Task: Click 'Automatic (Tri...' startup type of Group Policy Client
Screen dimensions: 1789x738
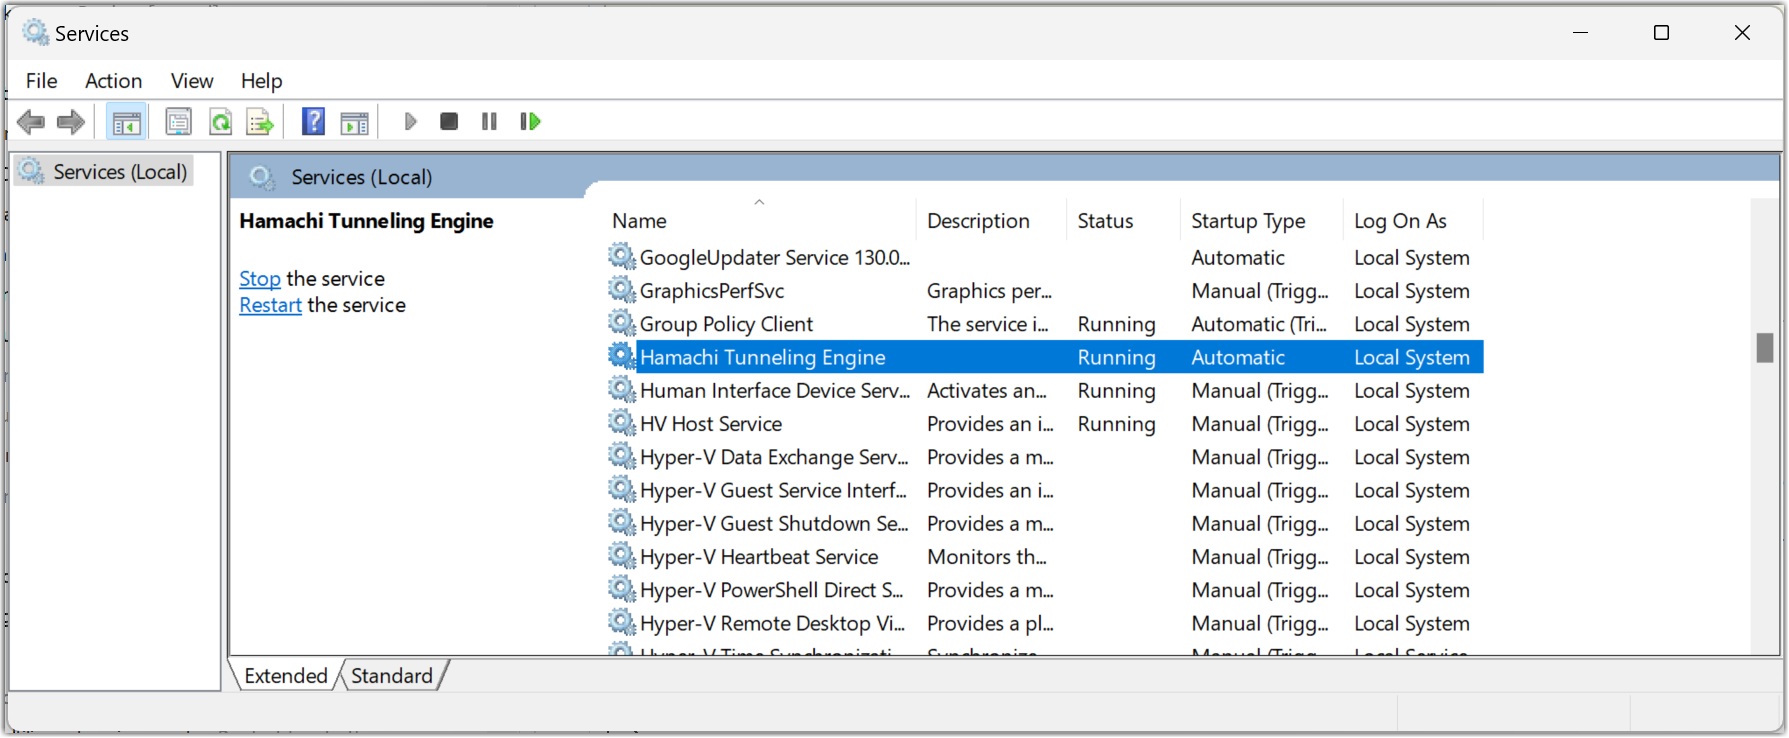Action: pyautogui.click(x=1259, y=324)
